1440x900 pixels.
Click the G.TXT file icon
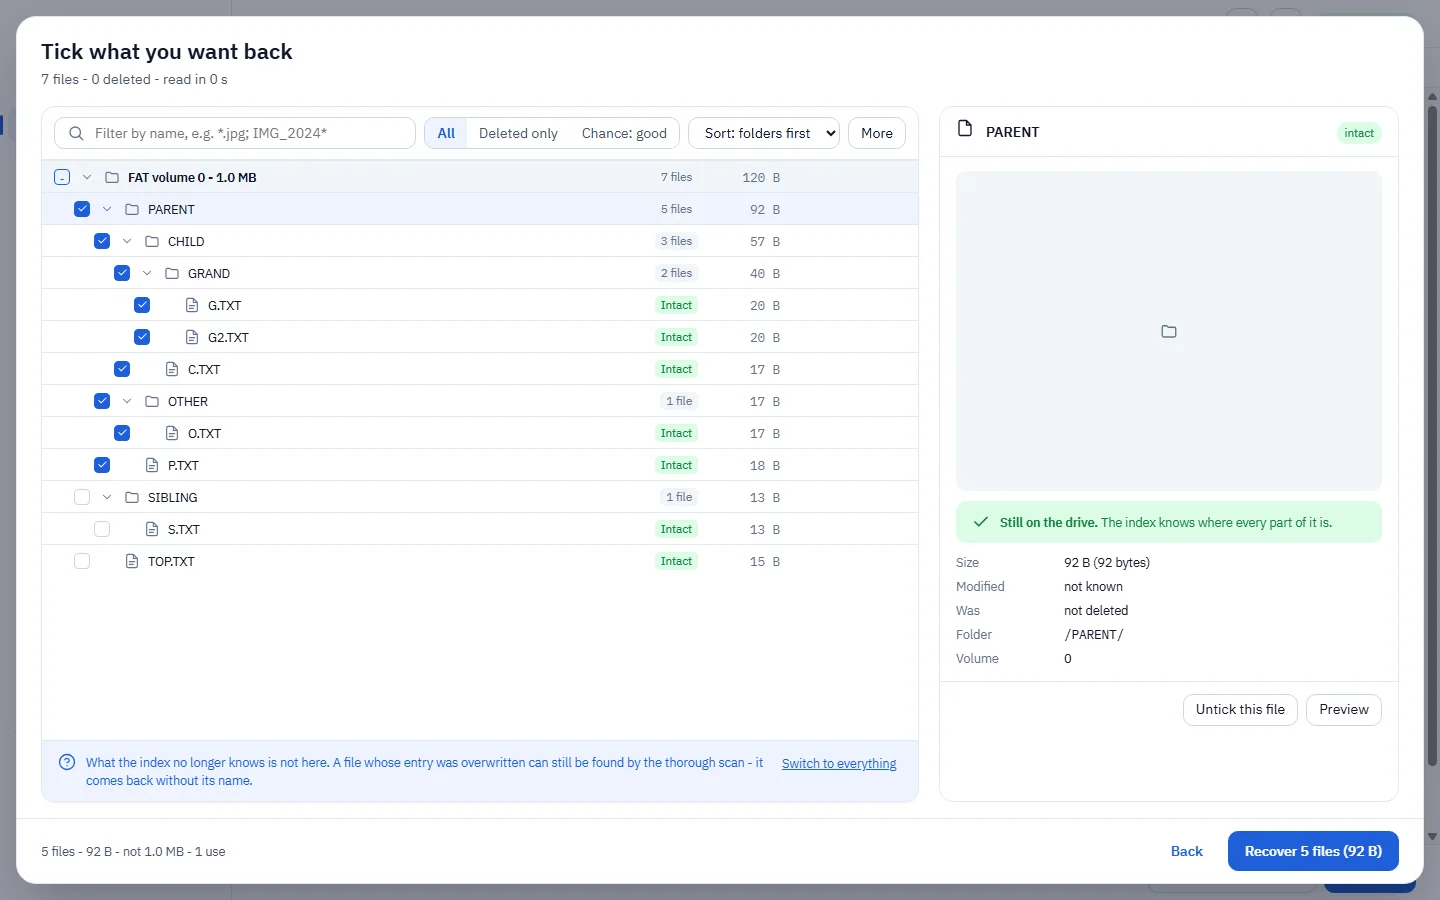click(x=192, y=305)
